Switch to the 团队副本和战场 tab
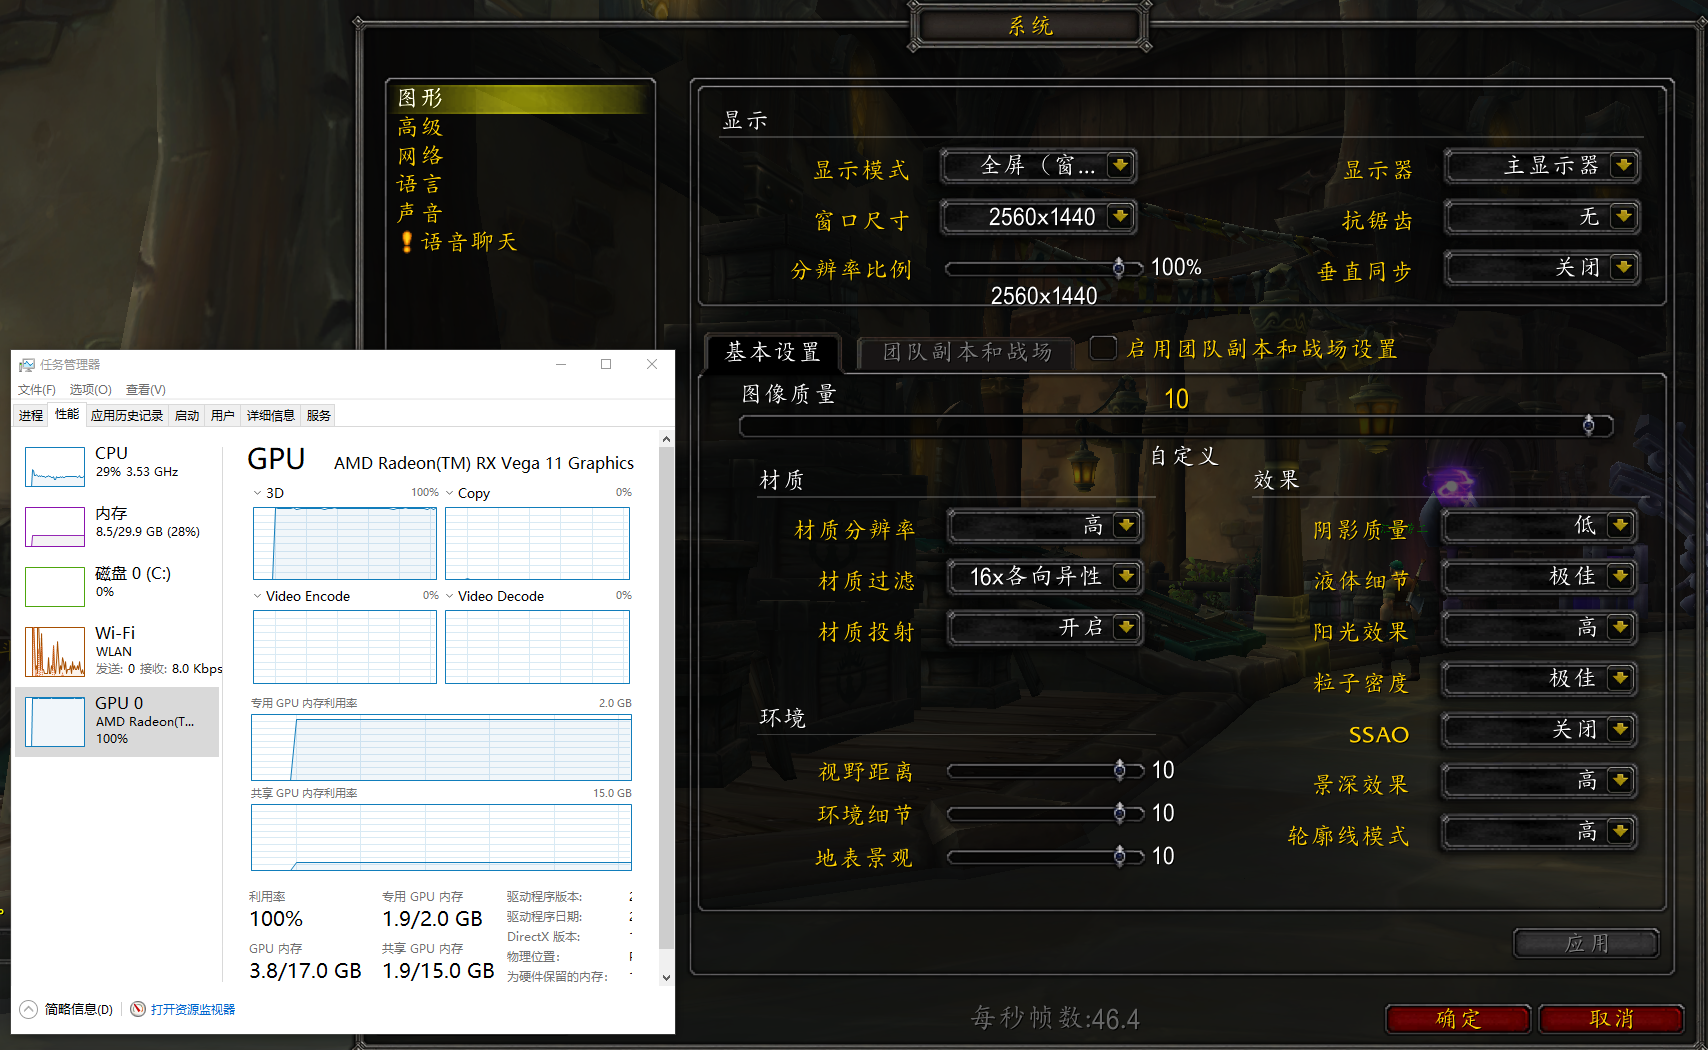Screen dimensions: 1708x1050 click(966, 353)
